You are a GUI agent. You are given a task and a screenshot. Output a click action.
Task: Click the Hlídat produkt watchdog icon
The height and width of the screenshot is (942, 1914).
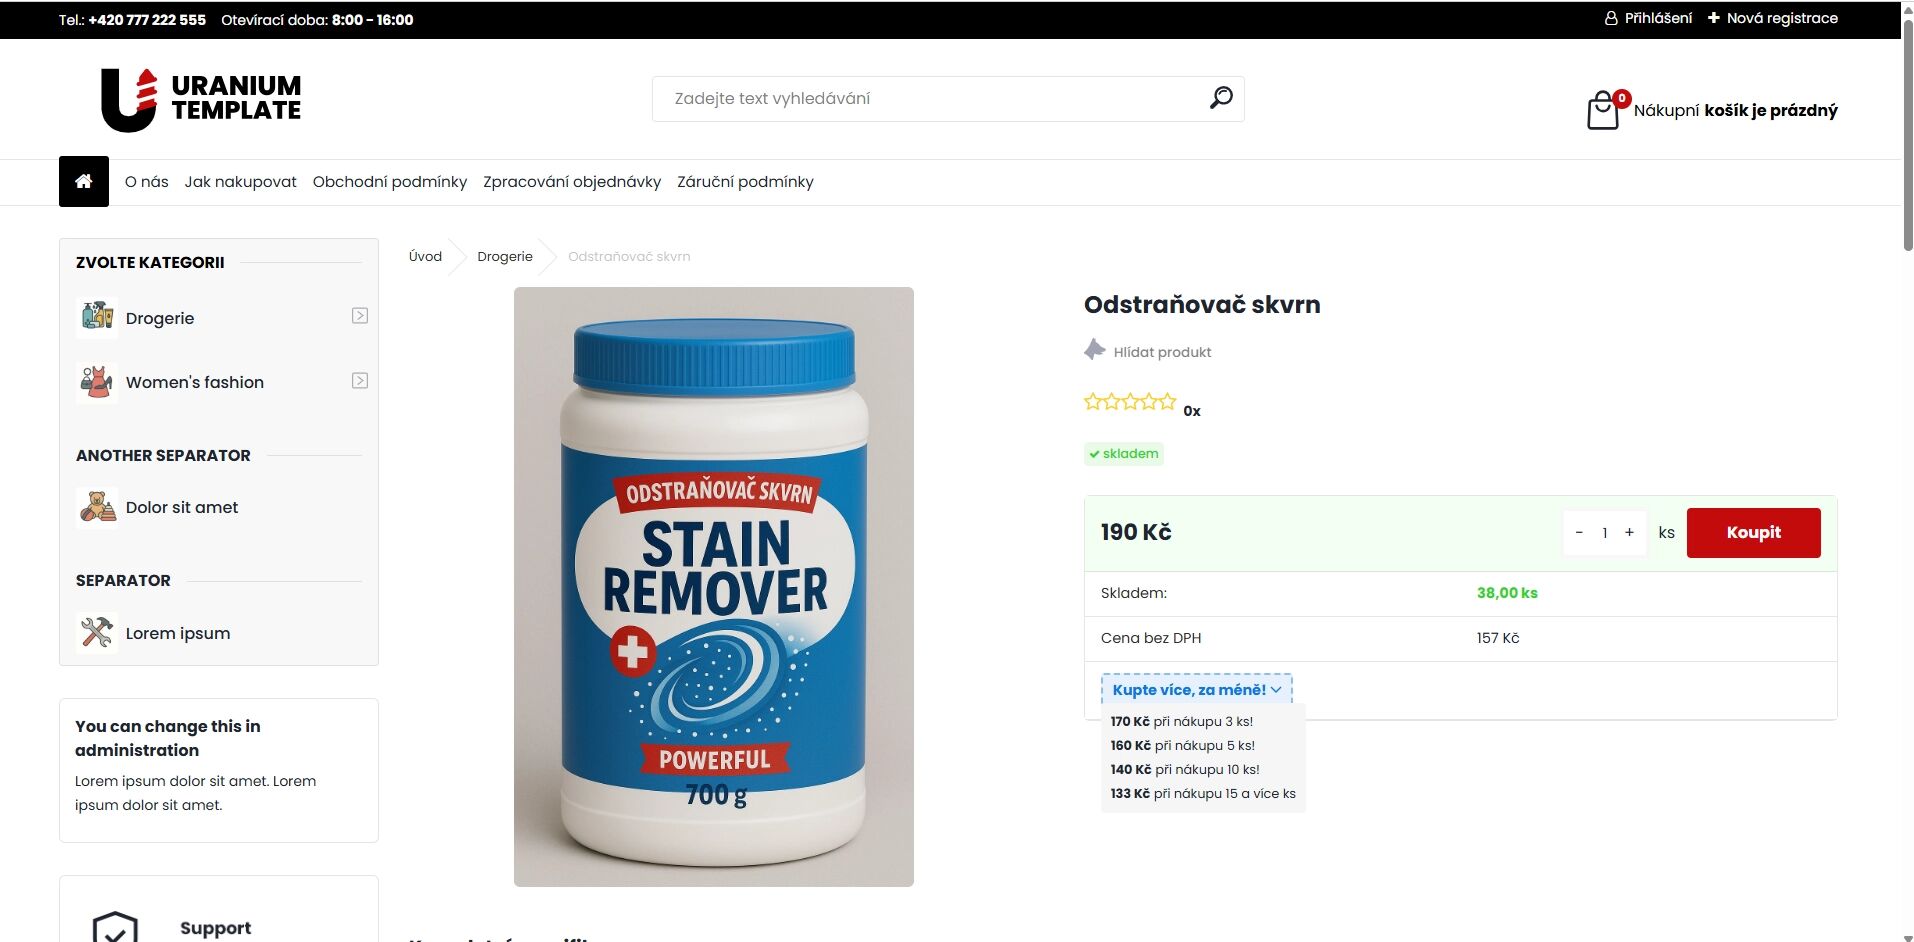tap(1095, 350)
